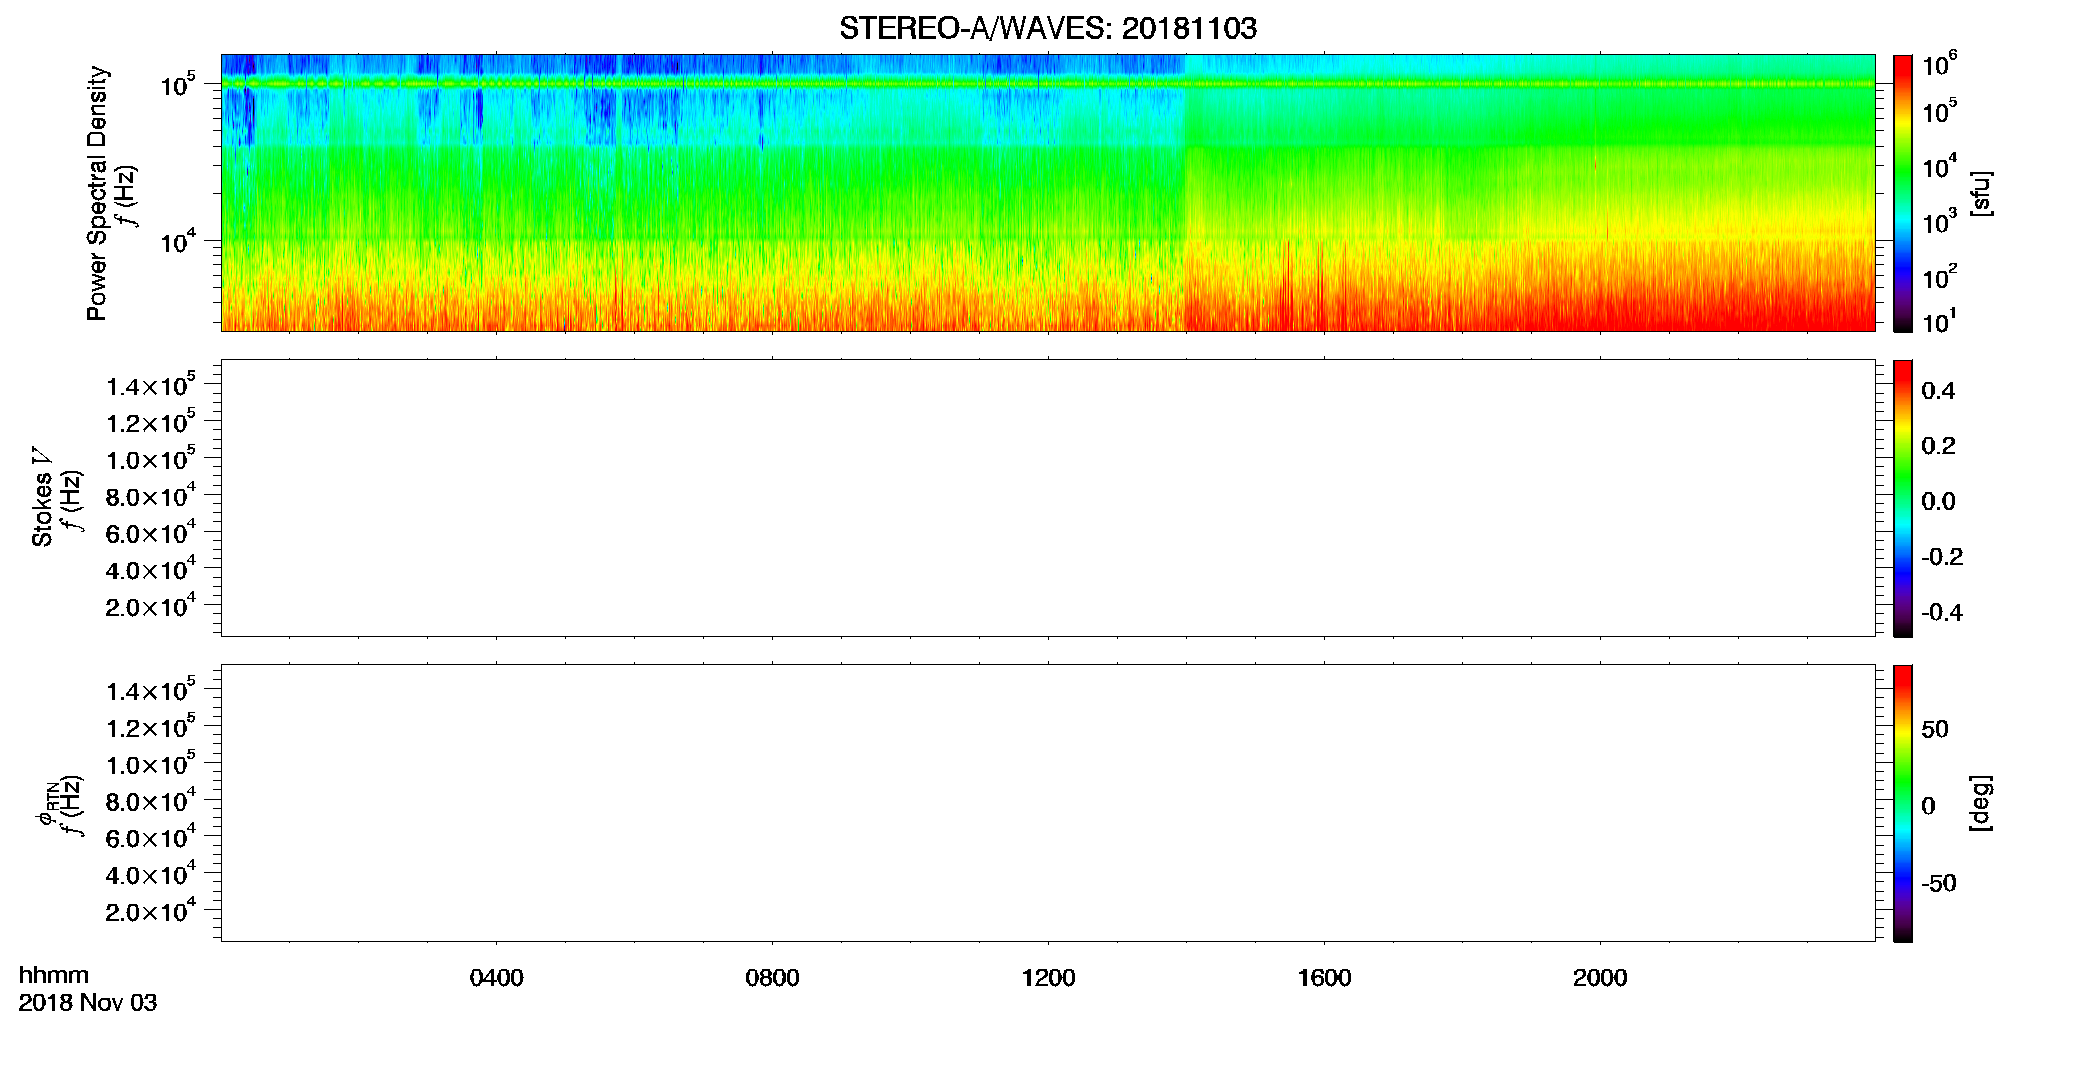
Task: Click the Stokes V axis label
Action: click(43, 497)
